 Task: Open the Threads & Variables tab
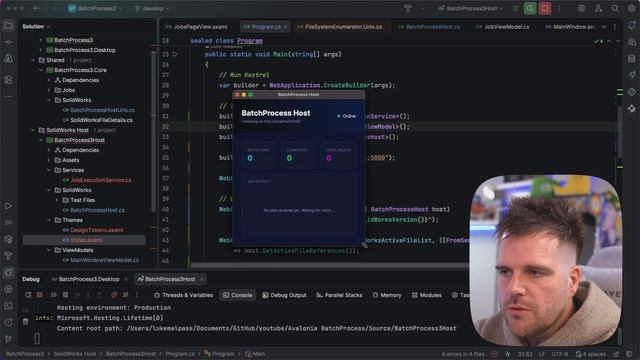pos(184,295)
